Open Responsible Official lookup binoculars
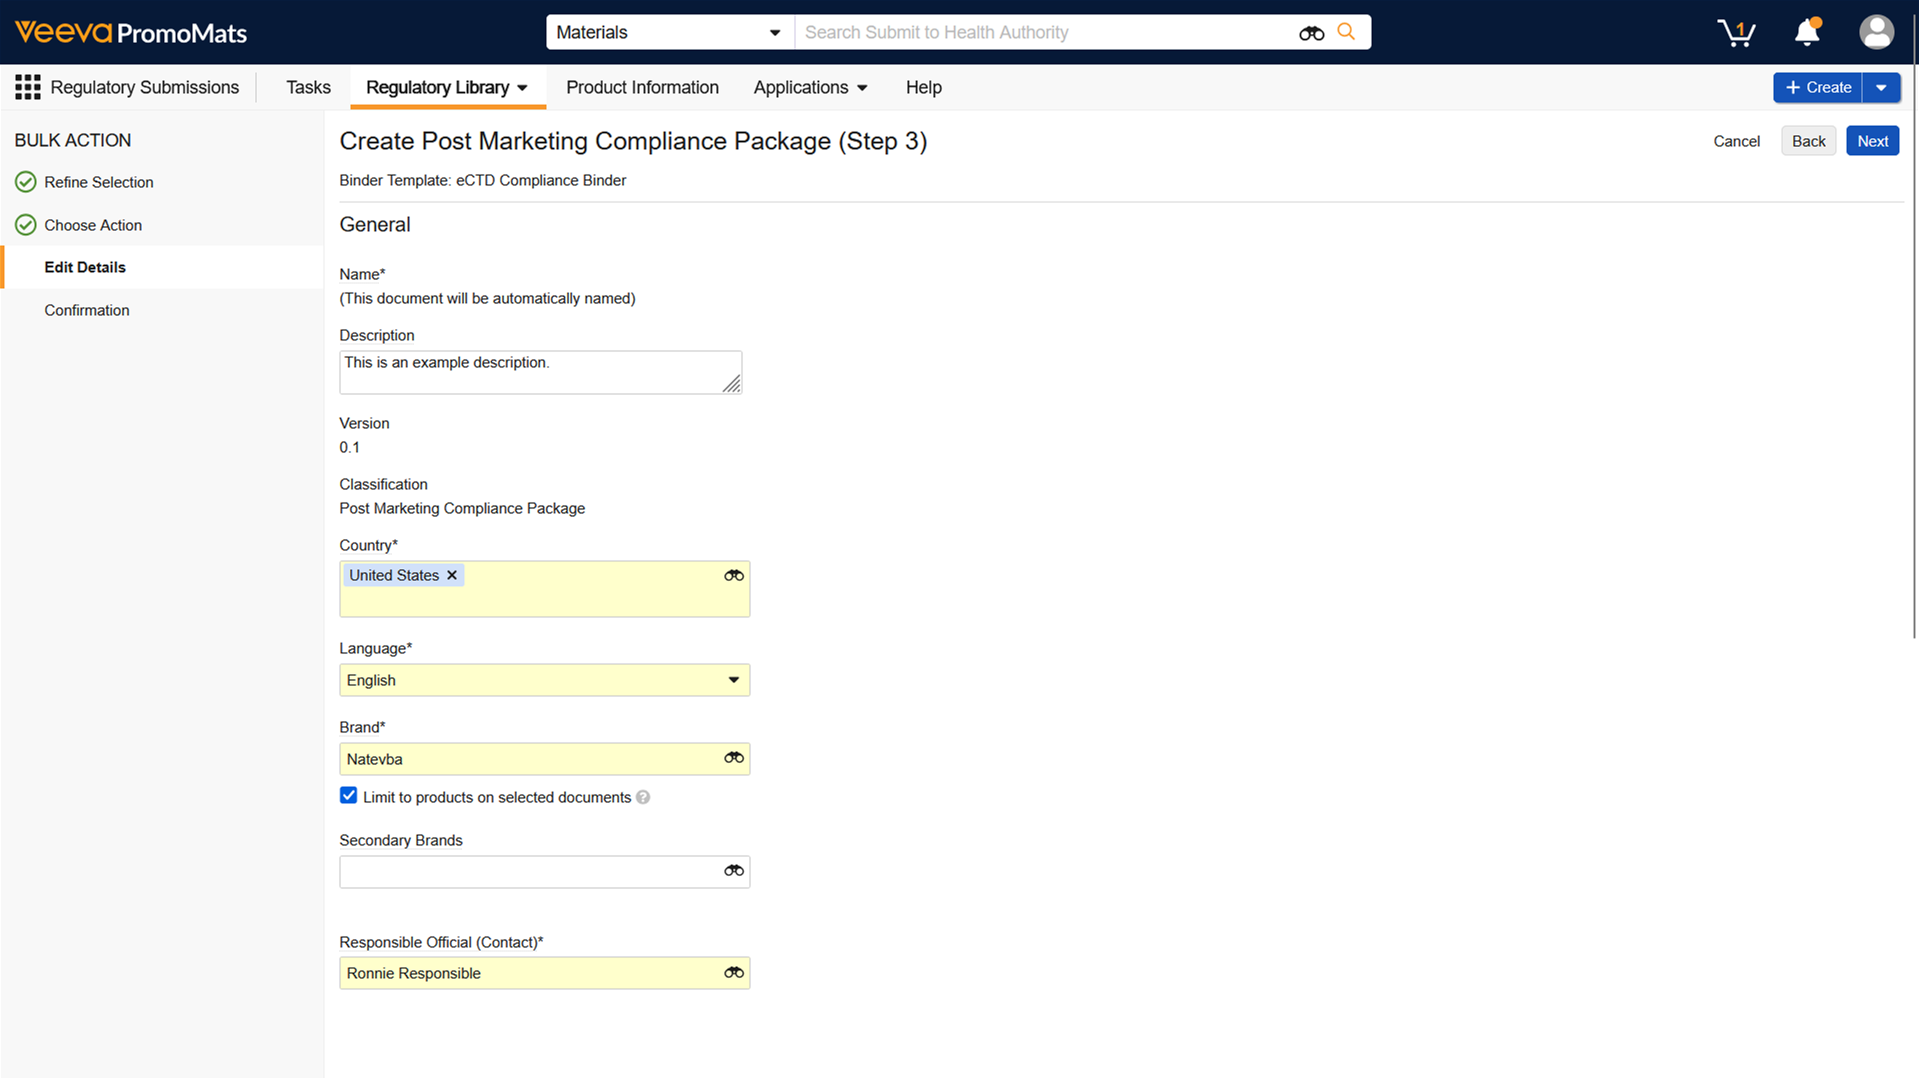1919x1079 pixels. click(734, 973)
